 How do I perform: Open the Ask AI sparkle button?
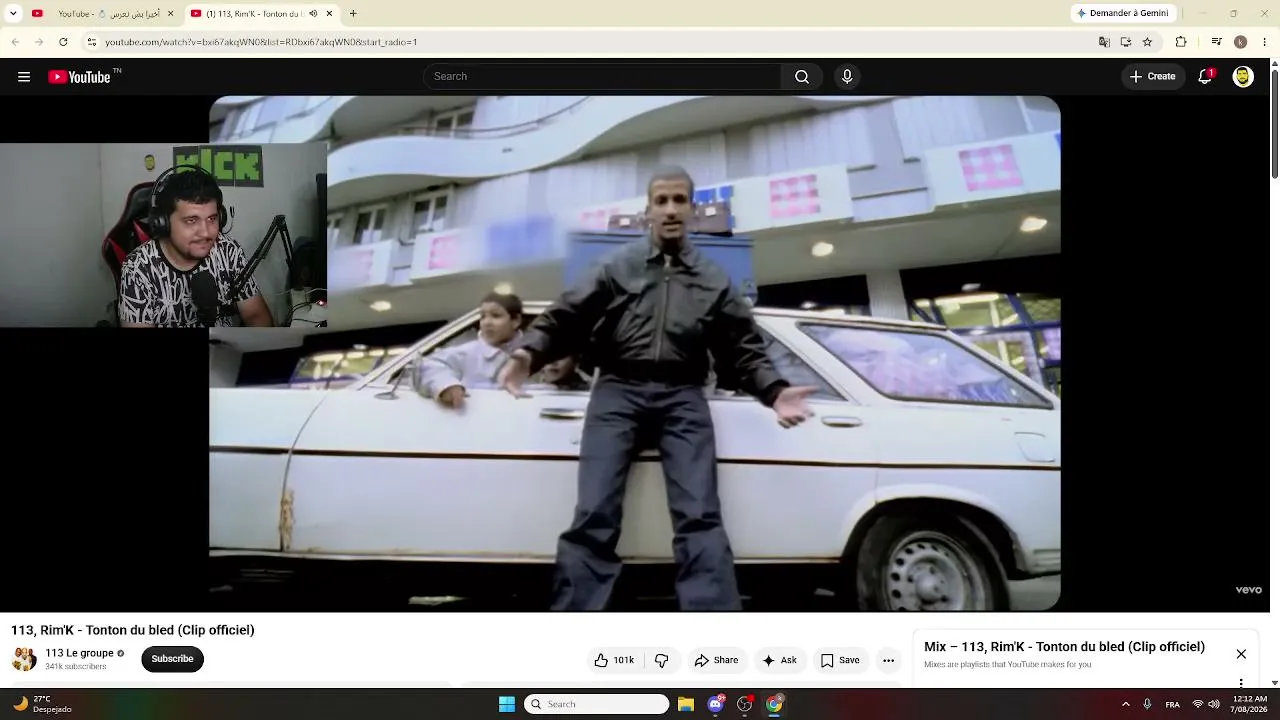[x=779, y=660]
